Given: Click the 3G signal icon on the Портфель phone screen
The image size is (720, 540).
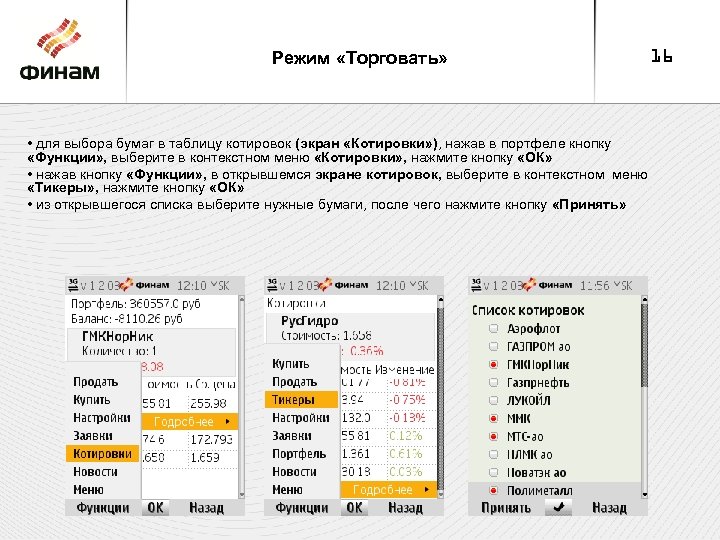Looking at the screenshot, I should pyautogui.click(x=73, y=285).
